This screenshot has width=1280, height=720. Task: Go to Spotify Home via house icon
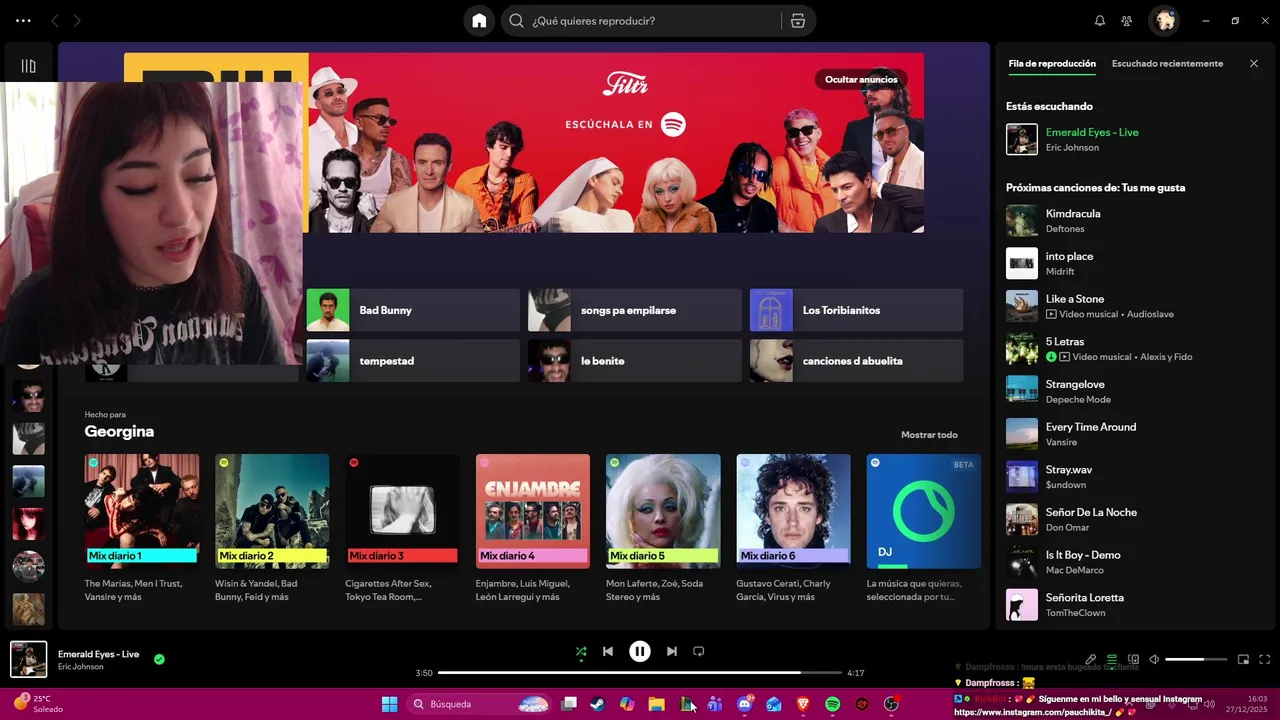479,20
